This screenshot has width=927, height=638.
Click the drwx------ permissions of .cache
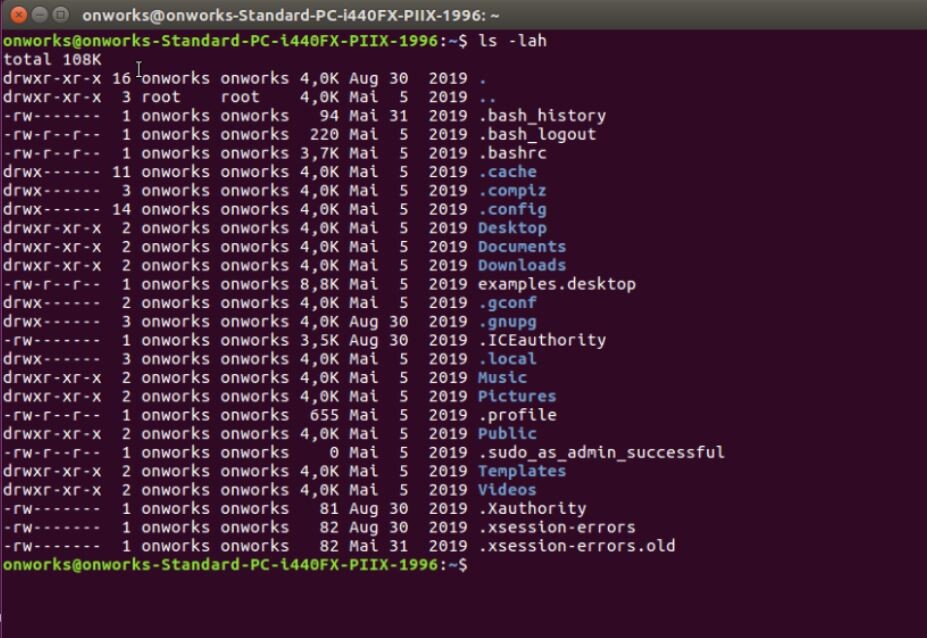tap(52, 172)
